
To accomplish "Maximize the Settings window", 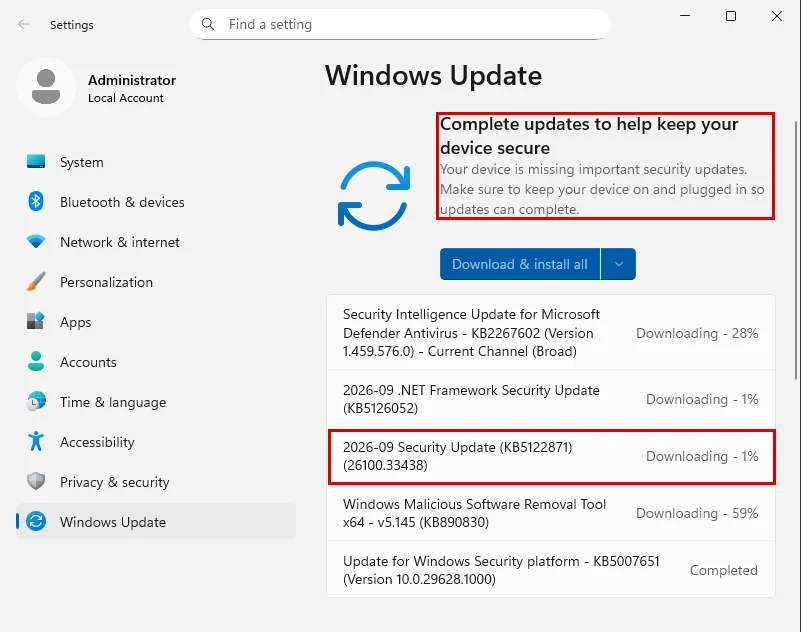I will click(731, 16).
